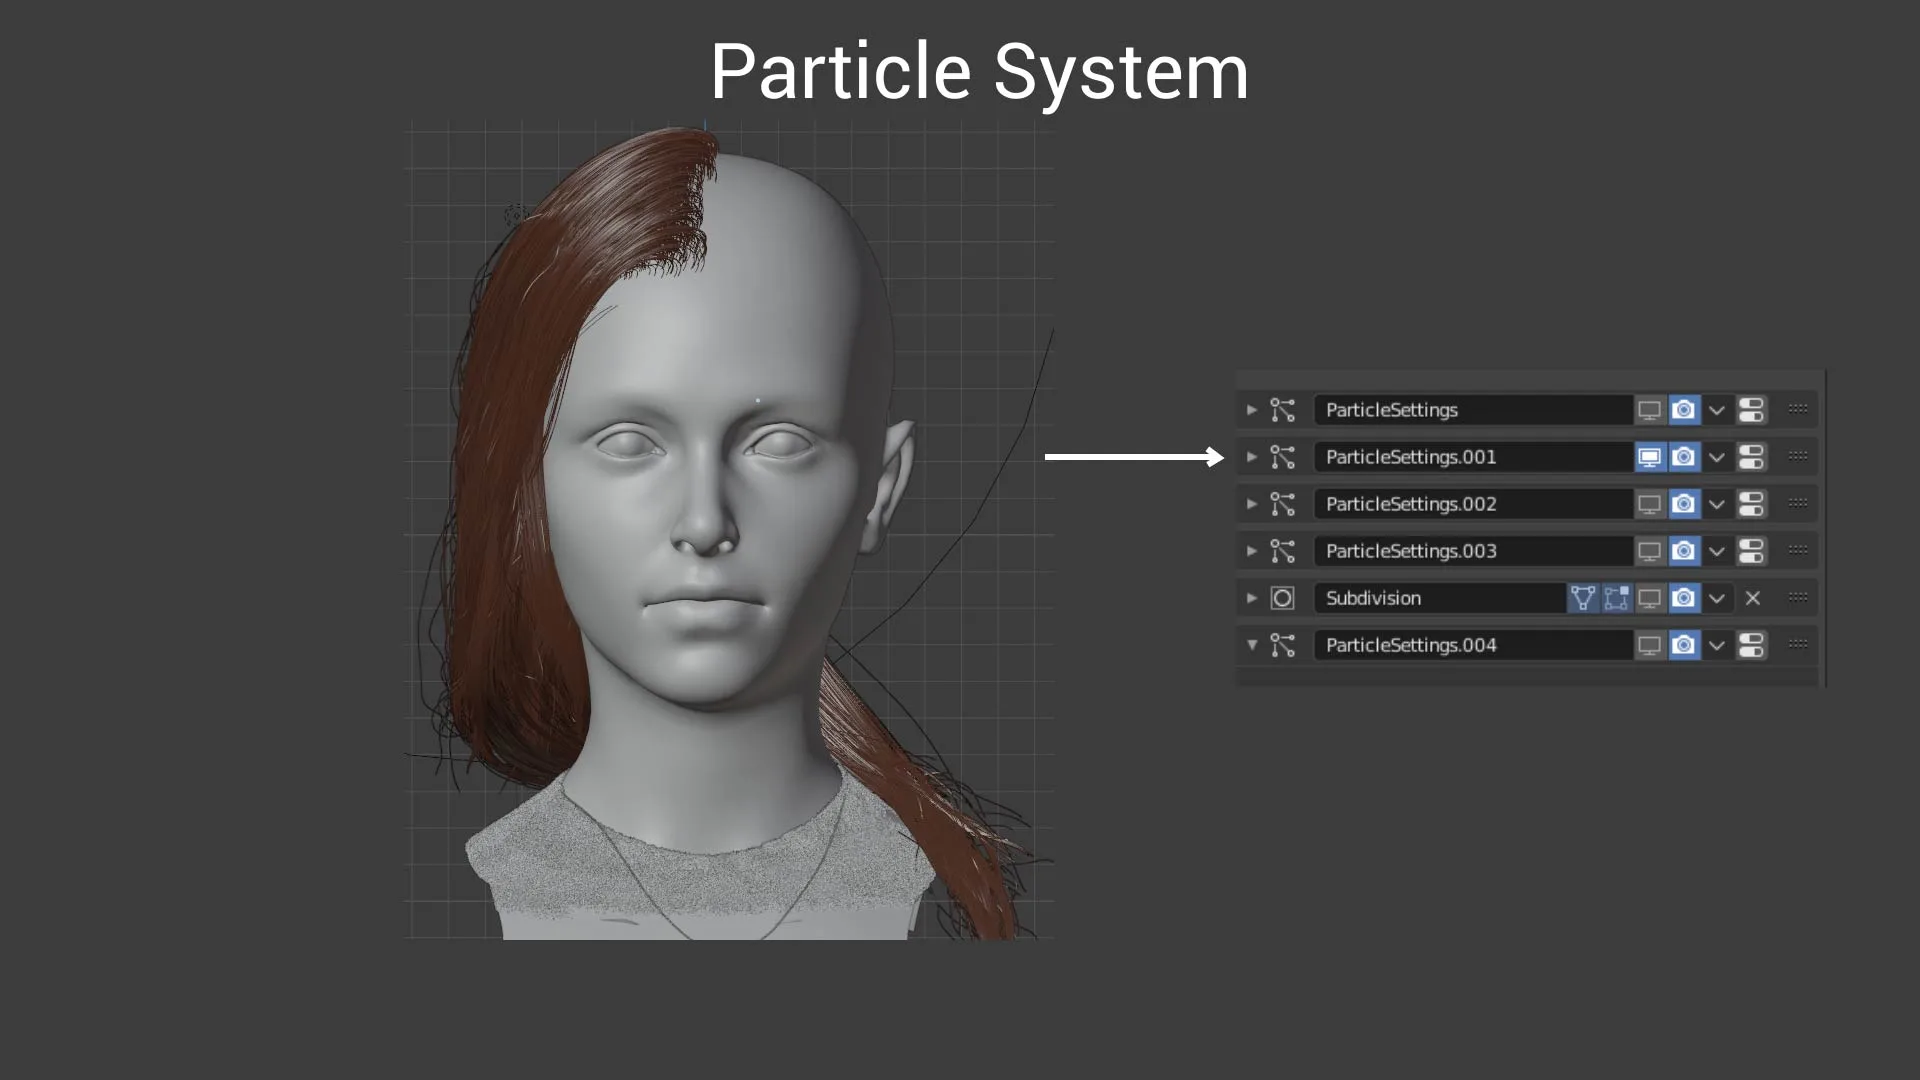Expand the Subdivision modifier panel
This screenshot has height=1080, width=1920.
coord(1251,598)
